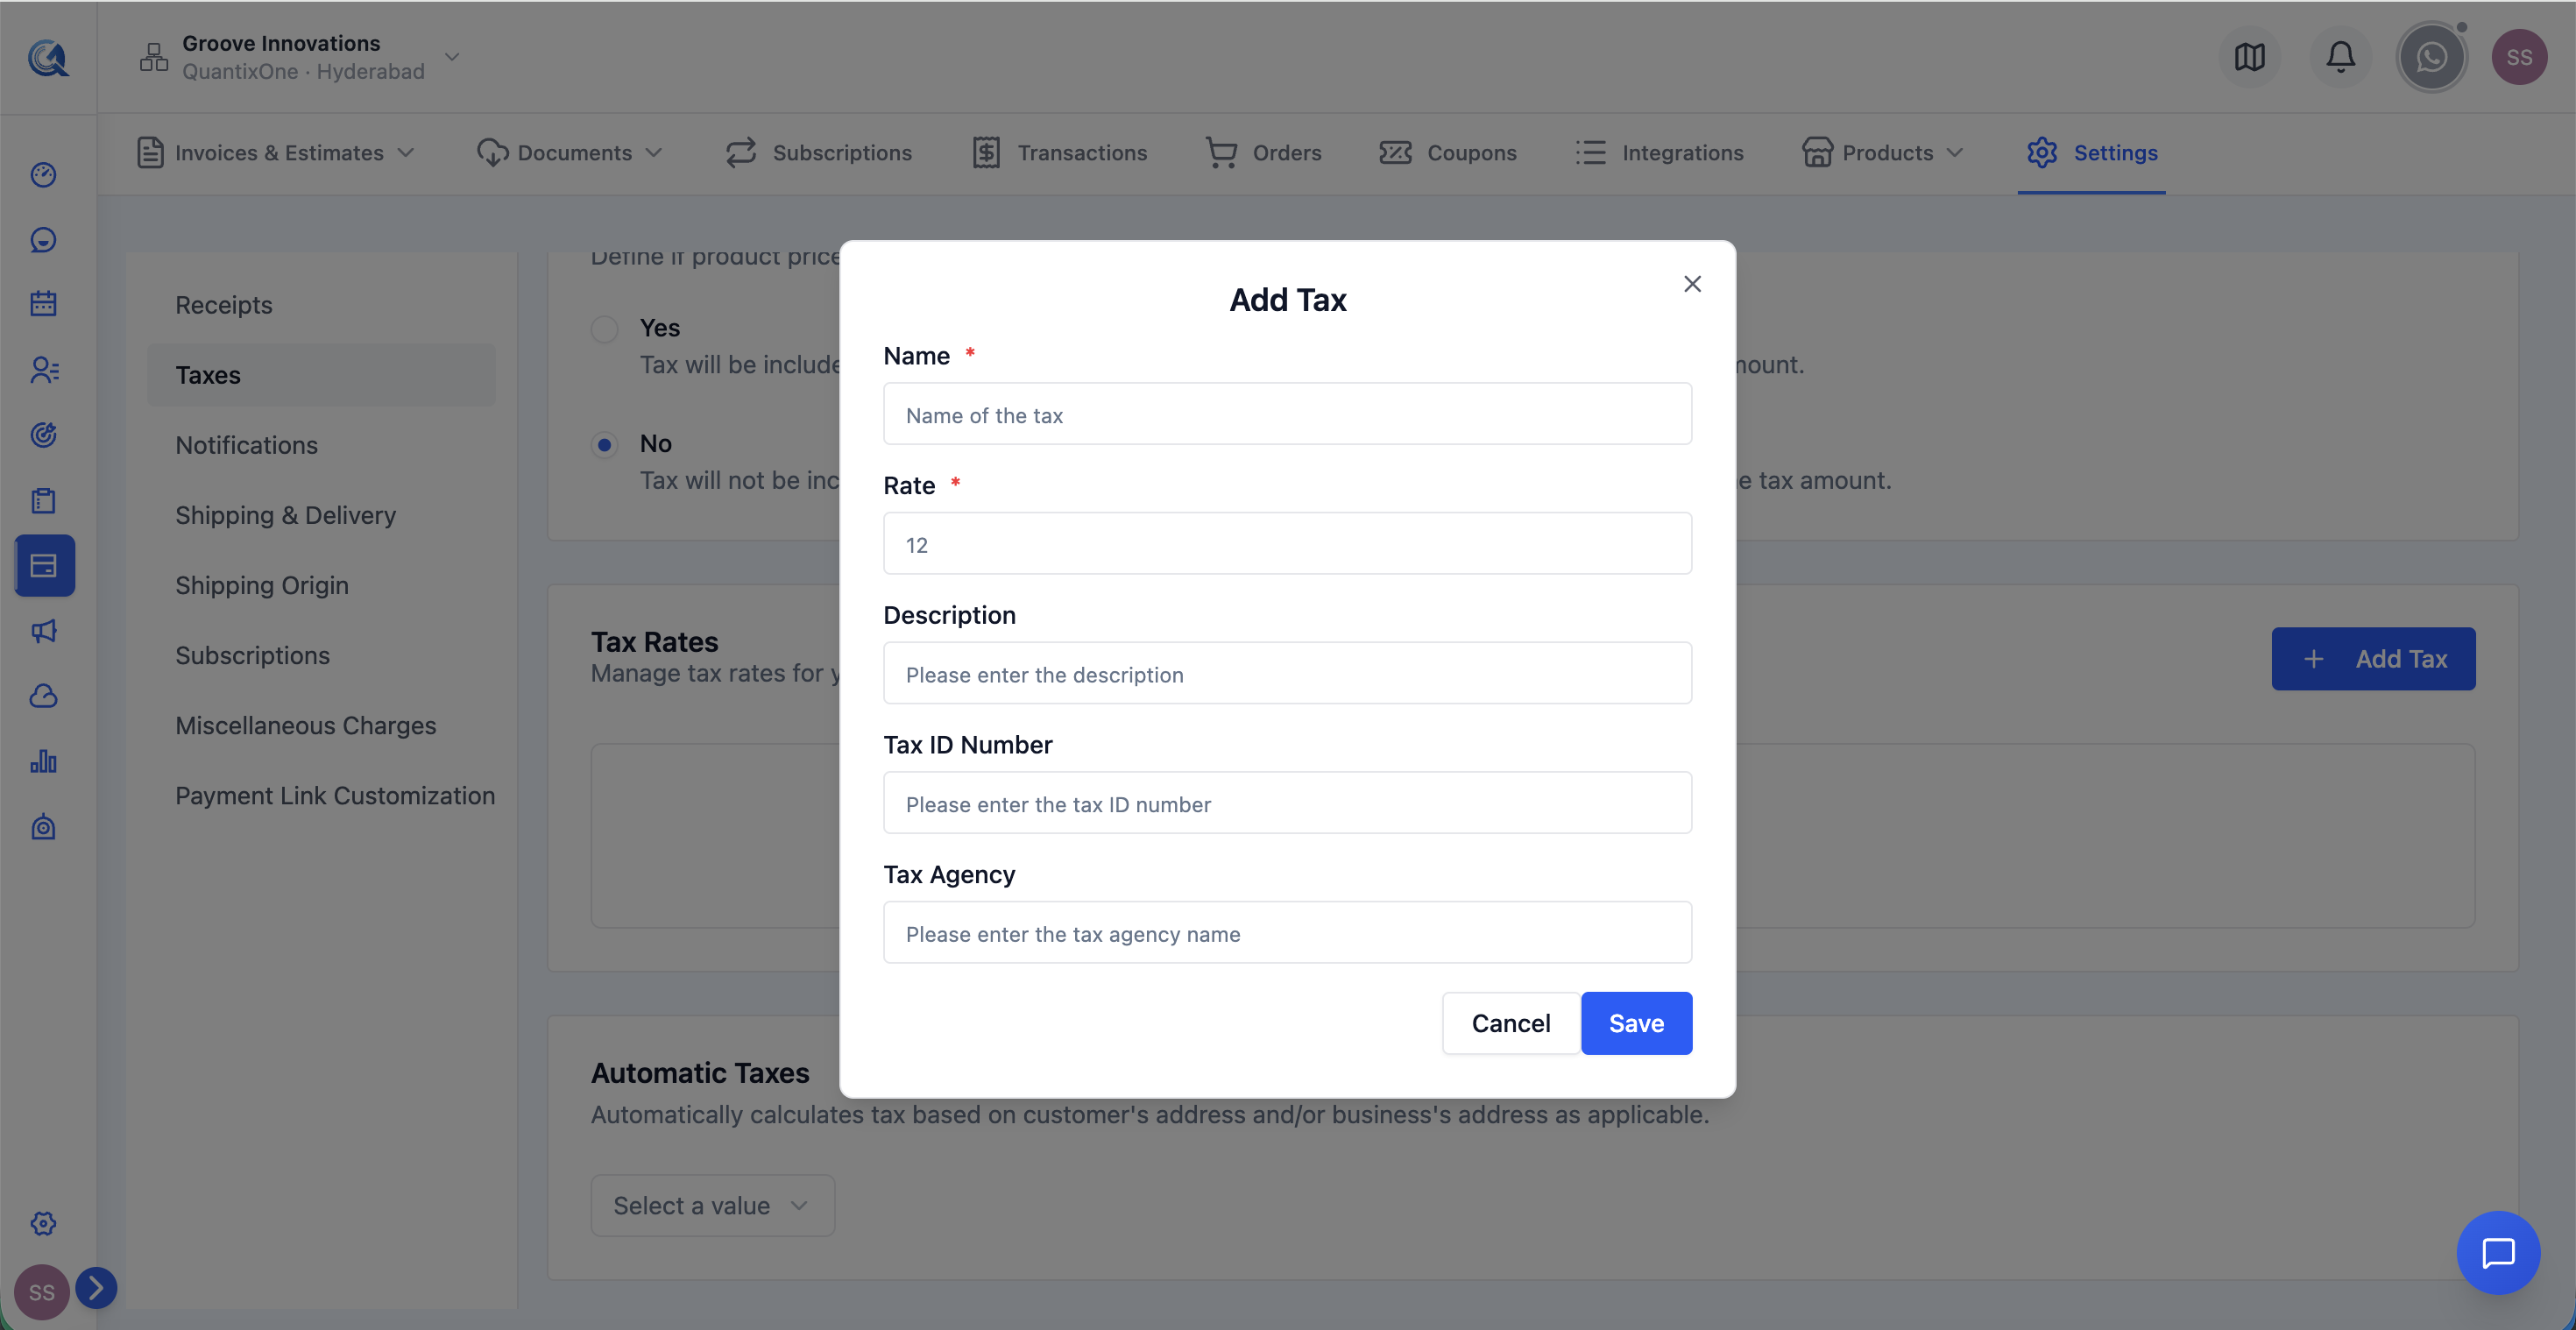Expand sidebar with the arrow button
Screen dimensions: 2576x1330
(x=96, y=1287)
